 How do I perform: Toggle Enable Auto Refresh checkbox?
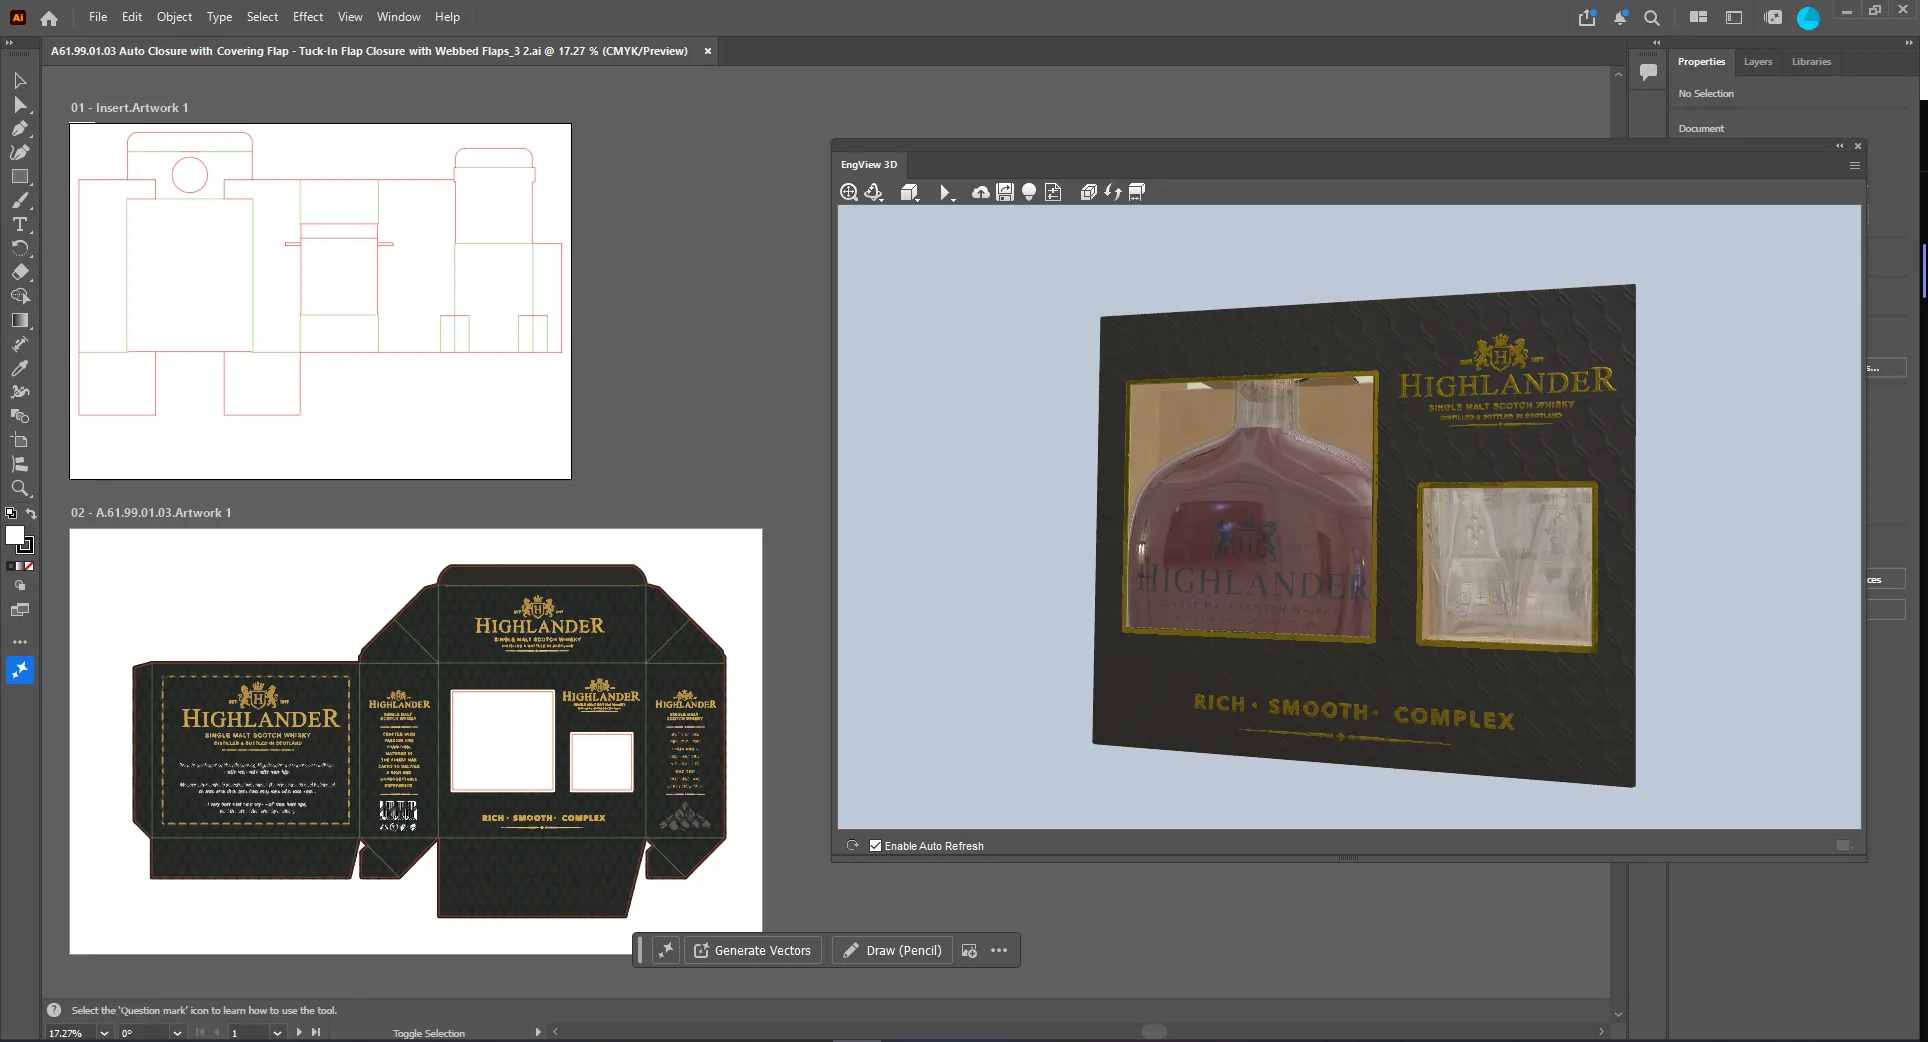click(875, 846)
